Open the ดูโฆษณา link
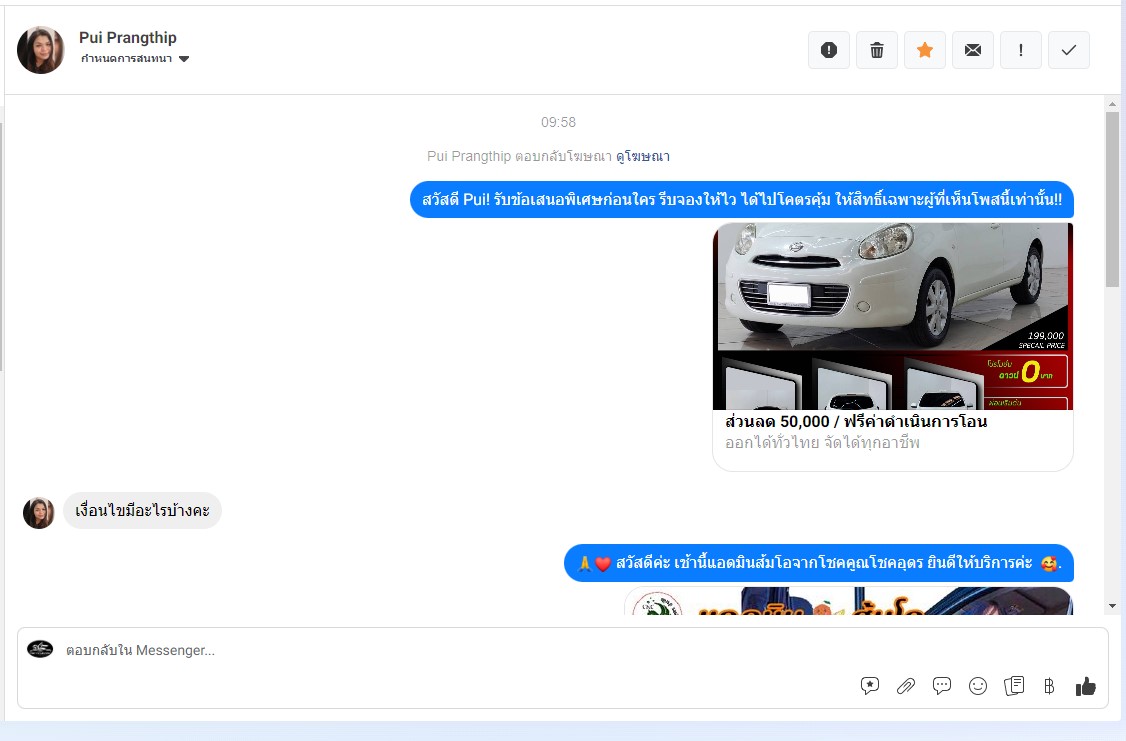Image resolution: width=1126 pixels, height=741 pixels. [643, 156]
